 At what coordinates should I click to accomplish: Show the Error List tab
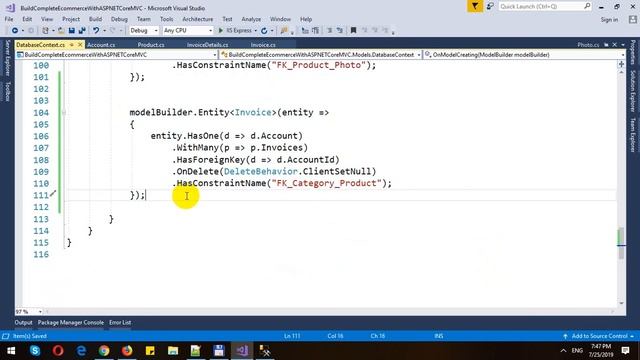[120, 322]
